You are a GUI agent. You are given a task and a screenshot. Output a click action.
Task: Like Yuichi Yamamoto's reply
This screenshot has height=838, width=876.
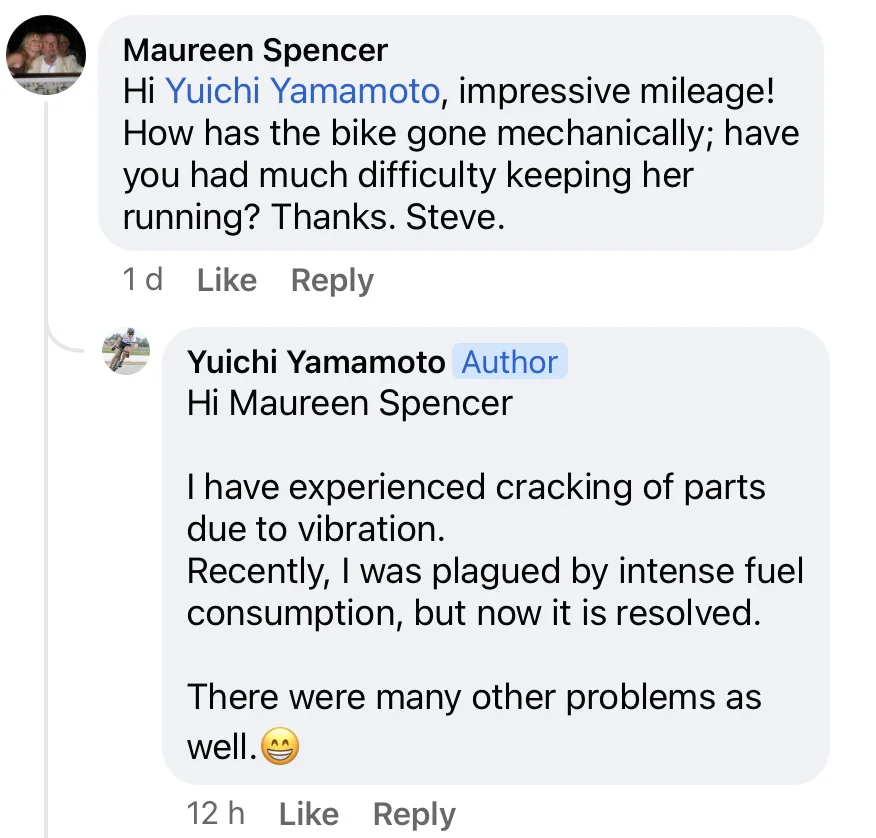coord(309,814)
